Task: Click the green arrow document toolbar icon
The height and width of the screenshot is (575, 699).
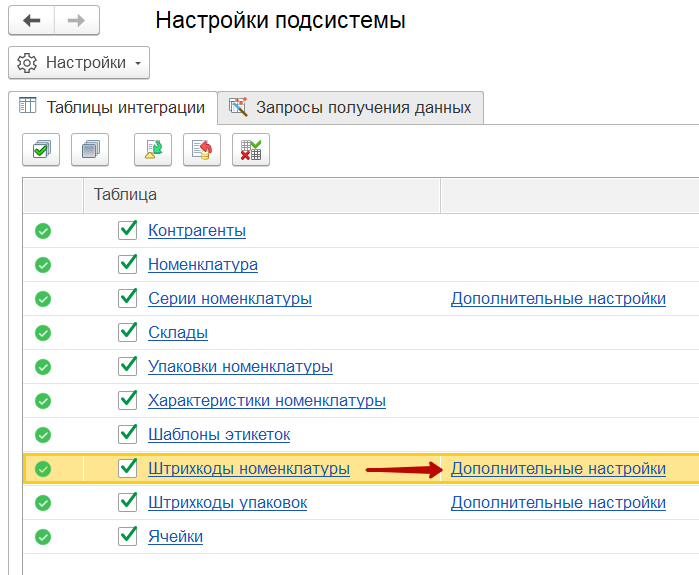Action: click(153, 150)
